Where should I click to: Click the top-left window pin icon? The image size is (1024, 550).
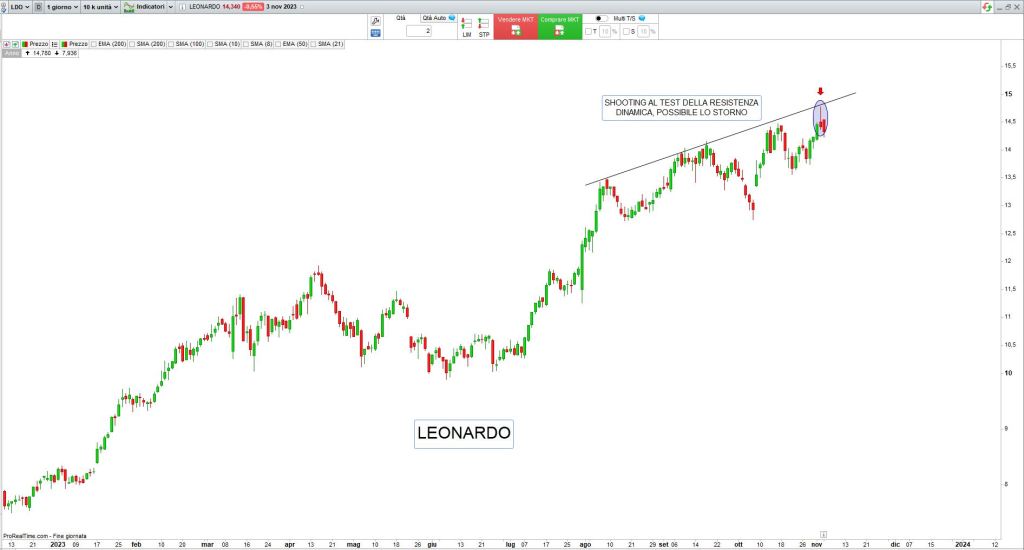[4, 7]
